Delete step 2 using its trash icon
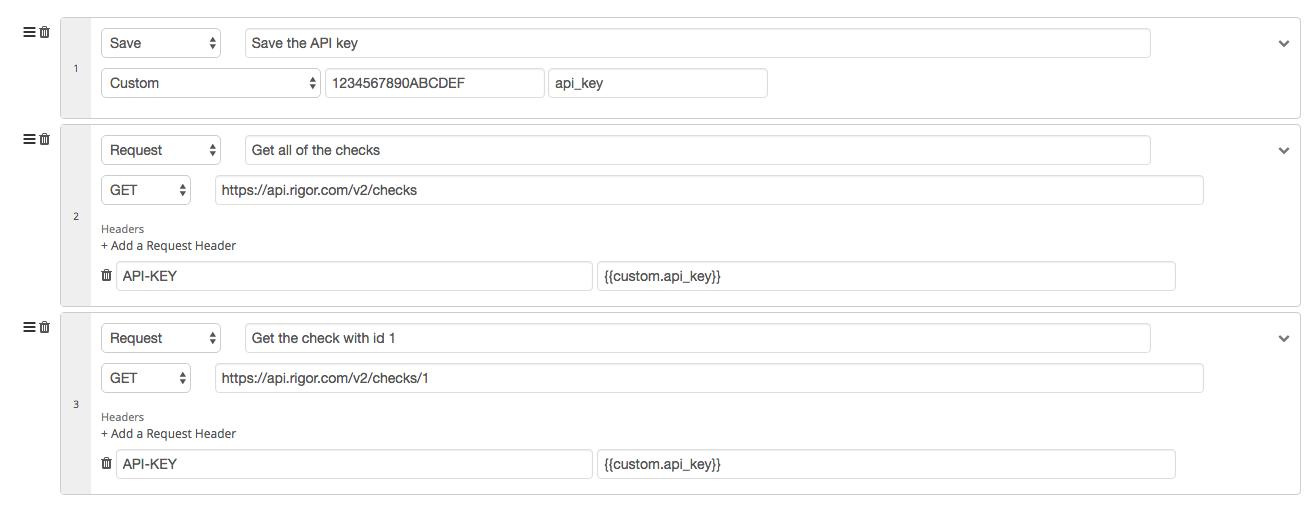This screenshot has width=1315, height=508. (44, 139)
